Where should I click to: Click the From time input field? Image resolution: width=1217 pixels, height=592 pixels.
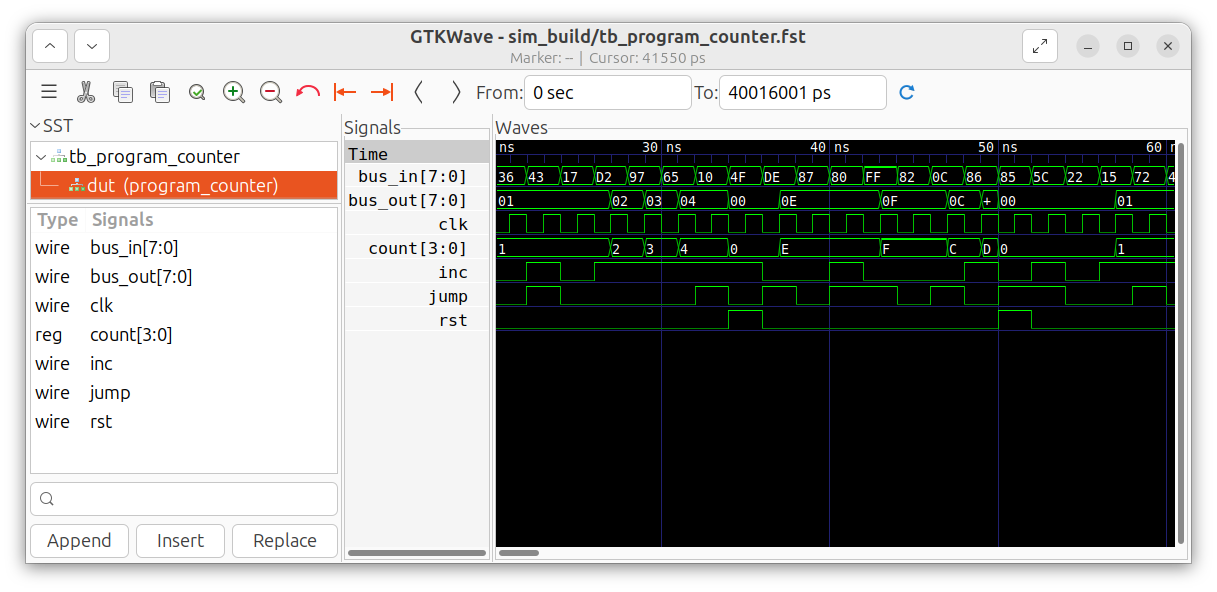[607, 93]
